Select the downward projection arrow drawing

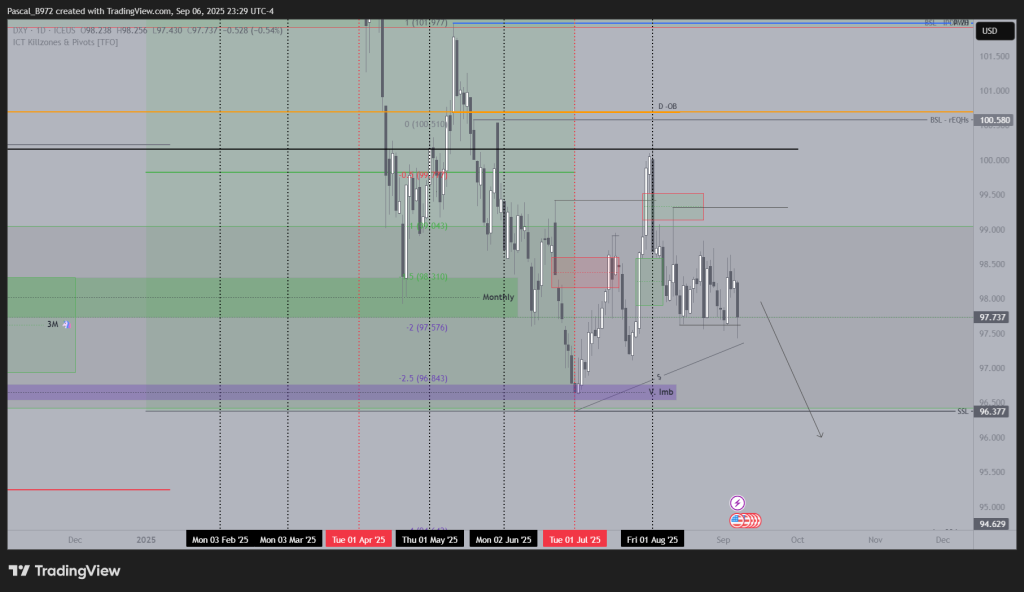[x=792, y=370]
